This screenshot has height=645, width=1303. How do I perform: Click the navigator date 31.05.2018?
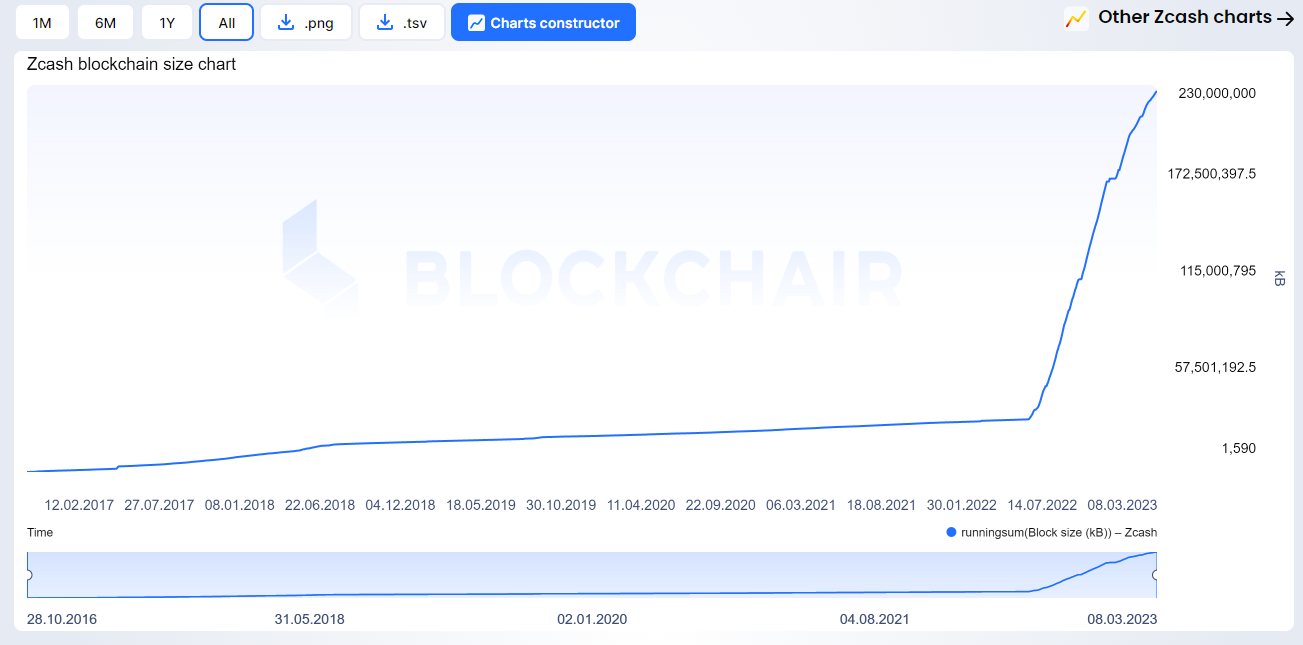pyautogui.click(x=309, y=619)
